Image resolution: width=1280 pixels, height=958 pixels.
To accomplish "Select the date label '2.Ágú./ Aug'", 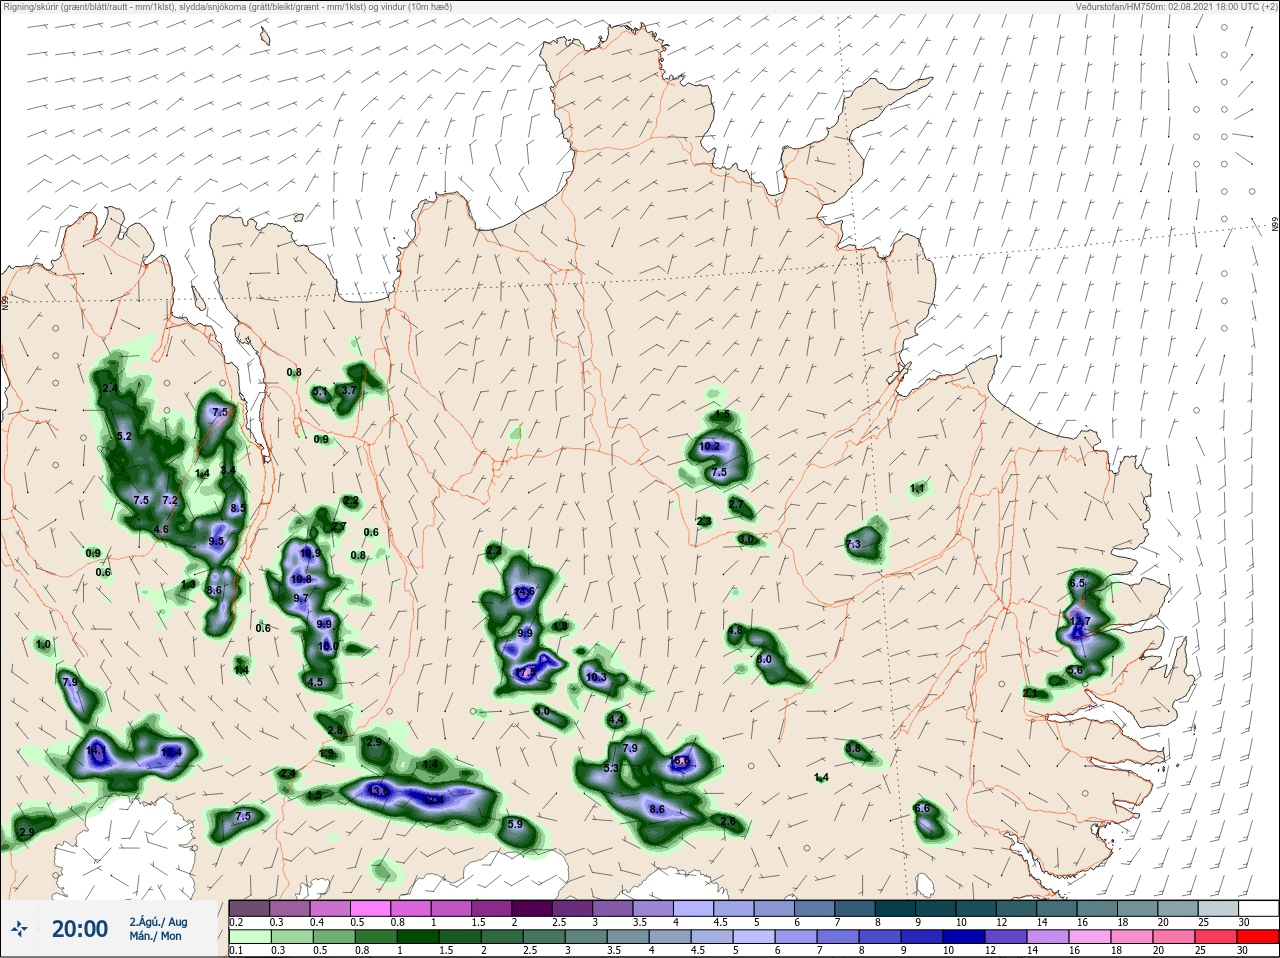I will (x=158, y=922).
